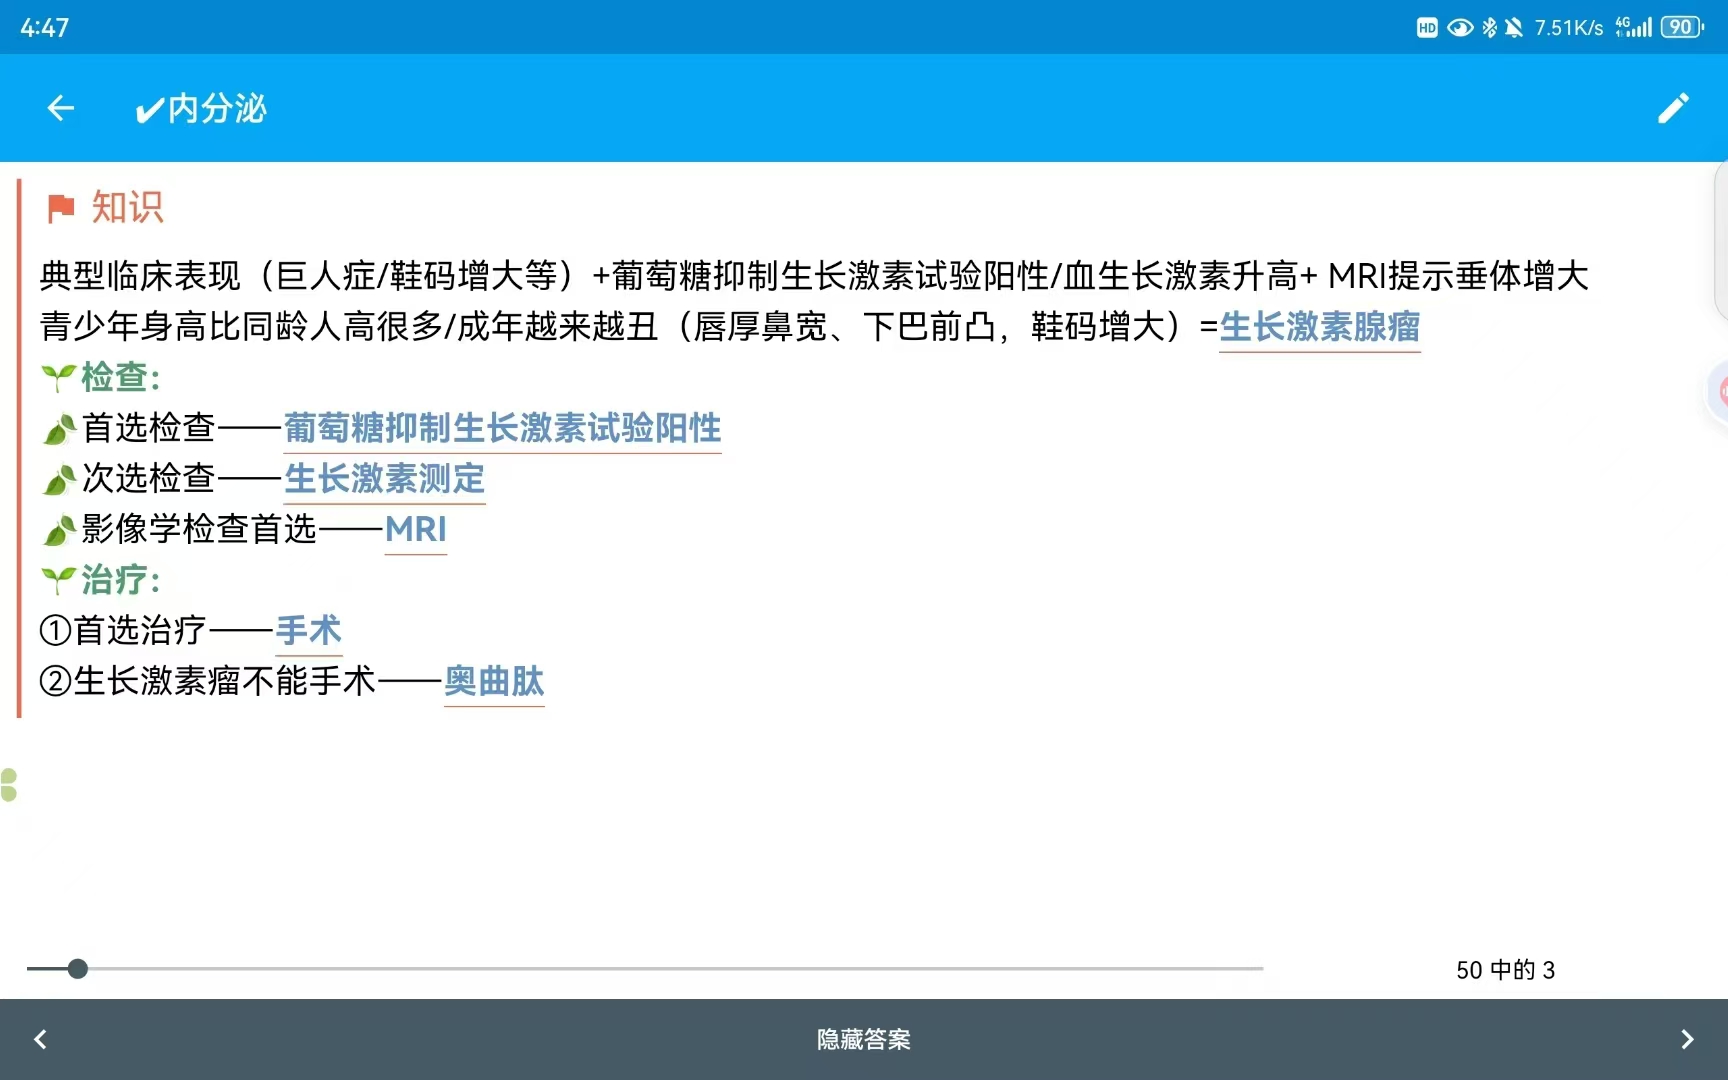The width and height of the screenshot is (1728, 1080).
Task: Tap the Bluetooth icon in status bar
Action: tap(1489, 27)
